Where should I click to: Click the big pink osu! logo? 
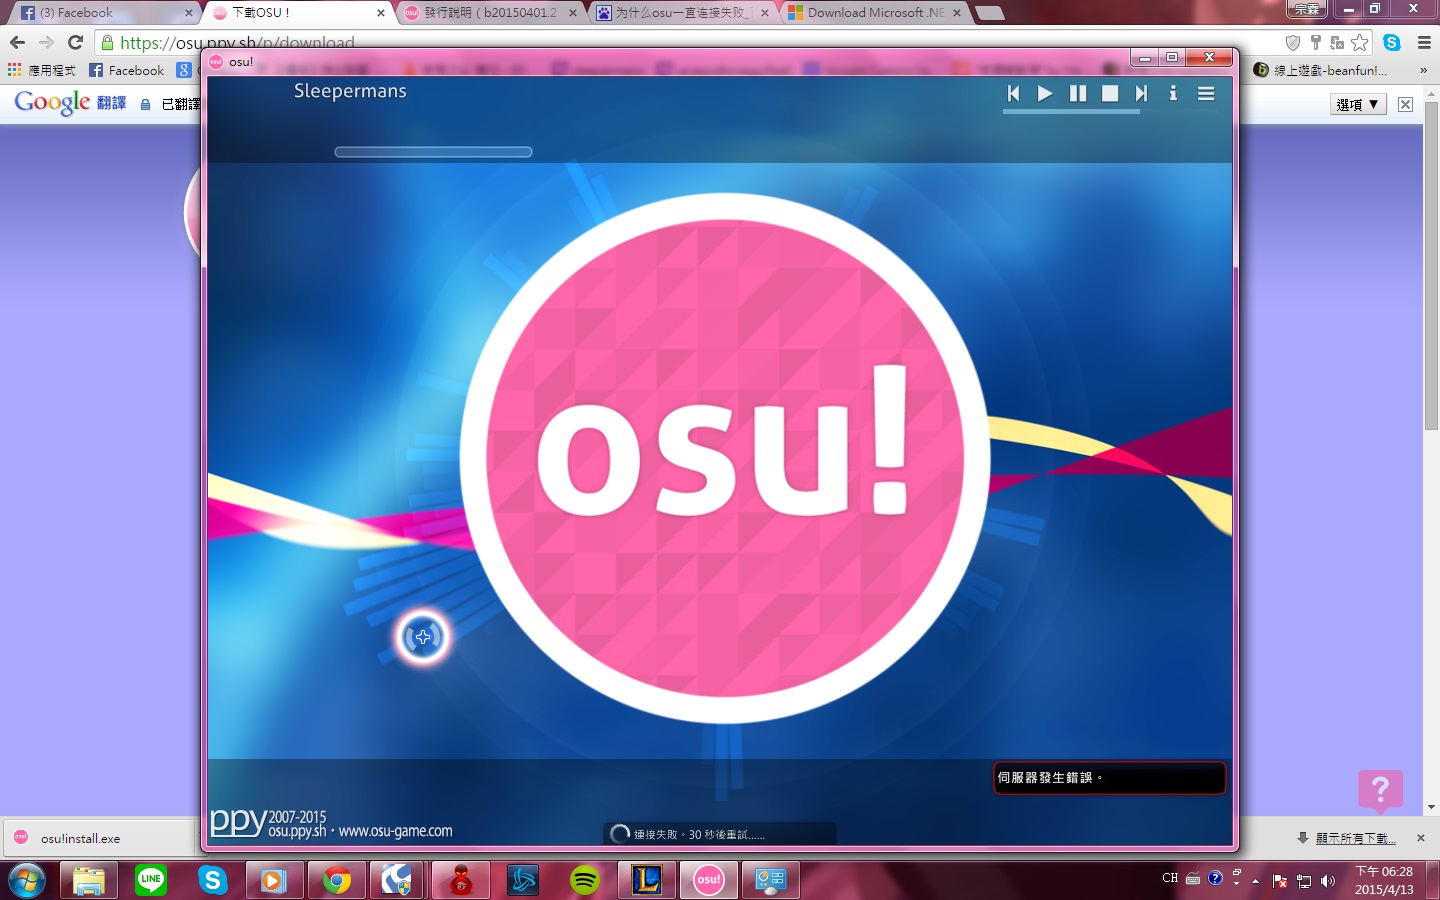click(x=725, y=458)
